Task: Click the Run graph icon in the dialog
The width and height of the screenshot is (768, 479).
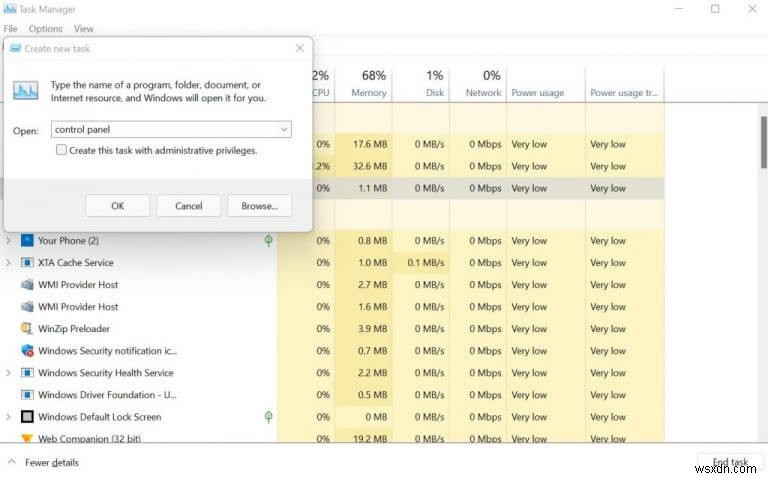Action: [25, 91]
